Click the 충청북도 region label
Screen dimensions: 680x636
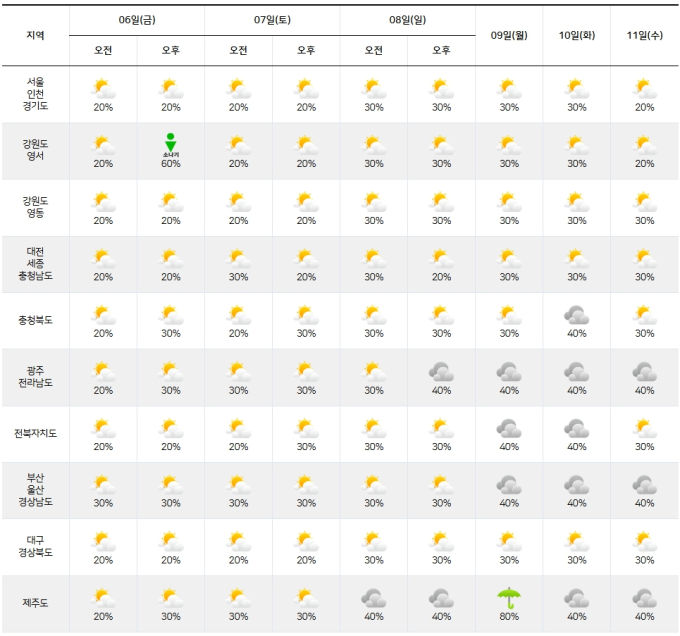tap(35, 320)
